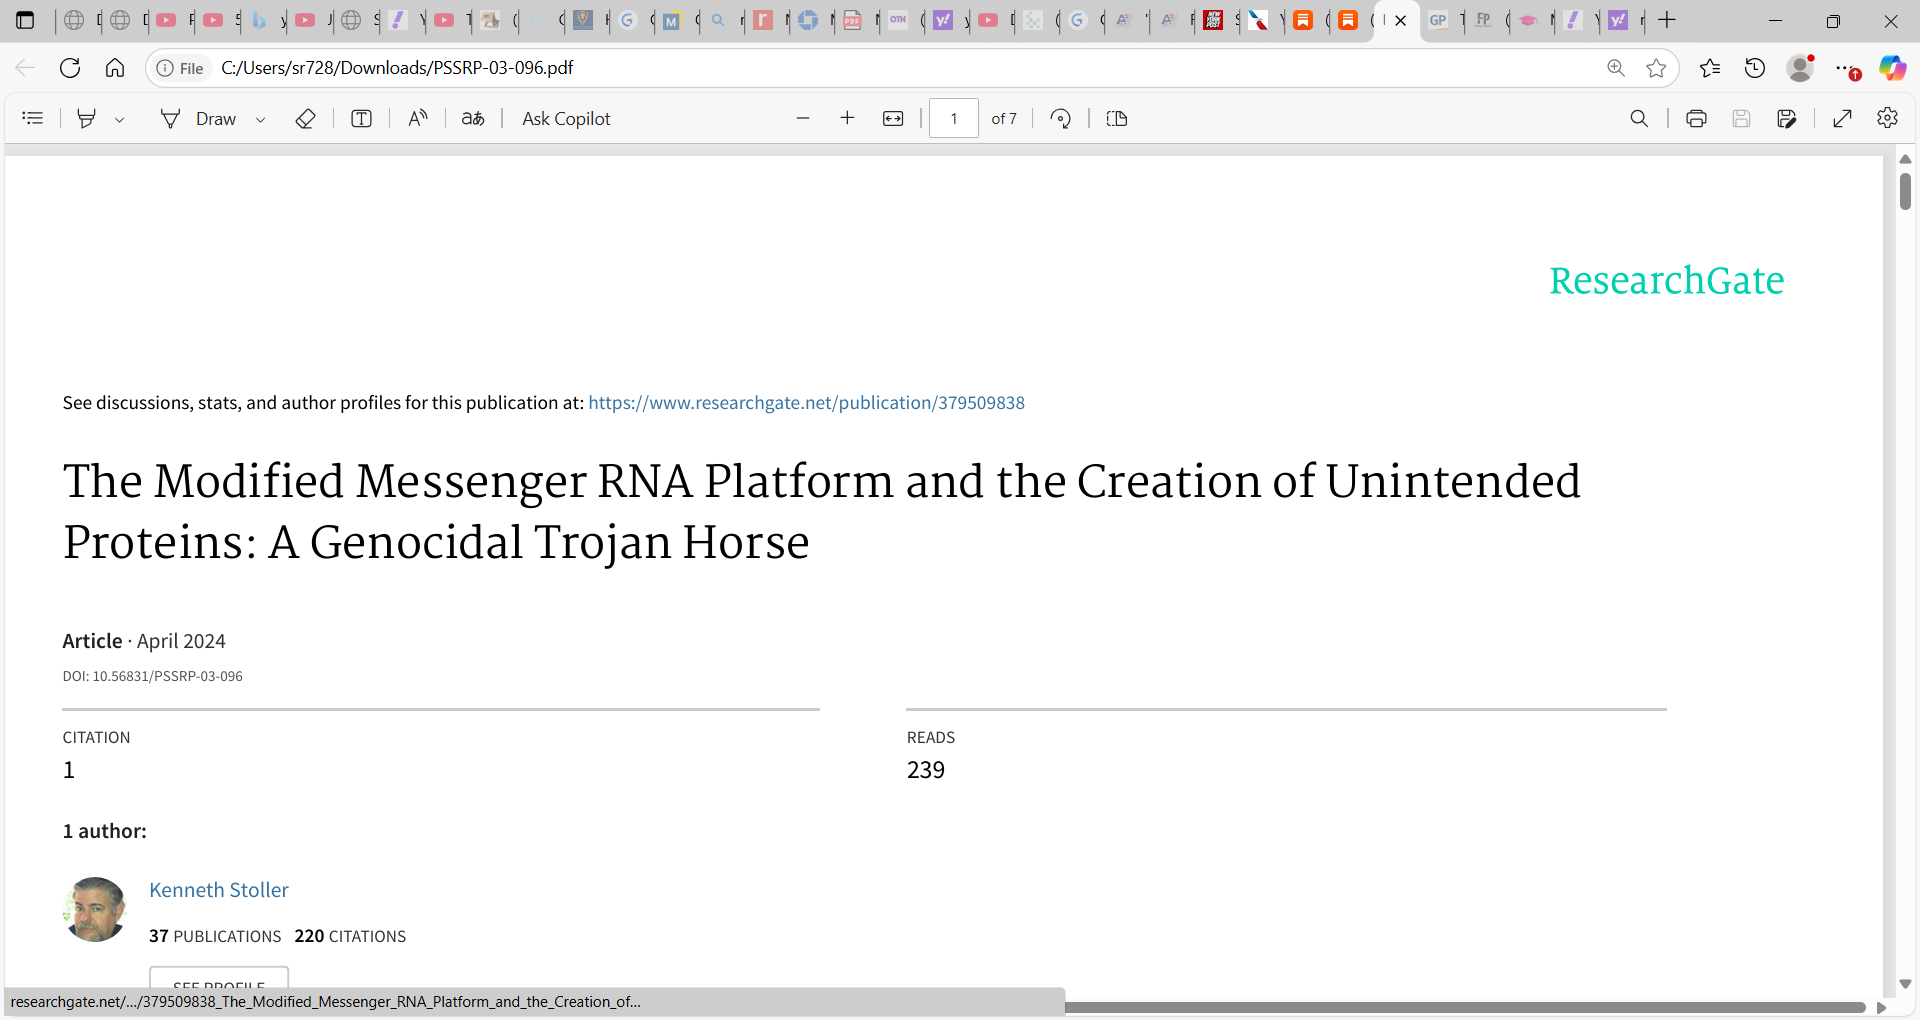Switch to the Chase logo tab
1920x1020 pixels.
(x=808, y=20)
